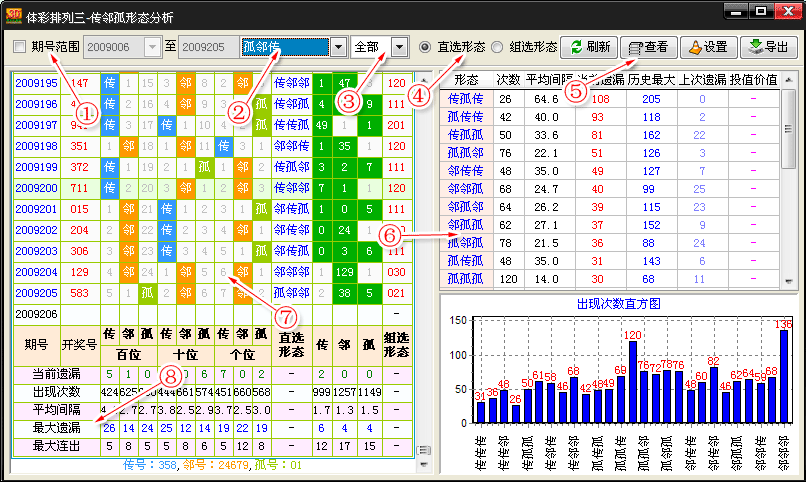Click the left table scrollbar down arrow
This screenshot has width=806, height=482.
[424, 465]
